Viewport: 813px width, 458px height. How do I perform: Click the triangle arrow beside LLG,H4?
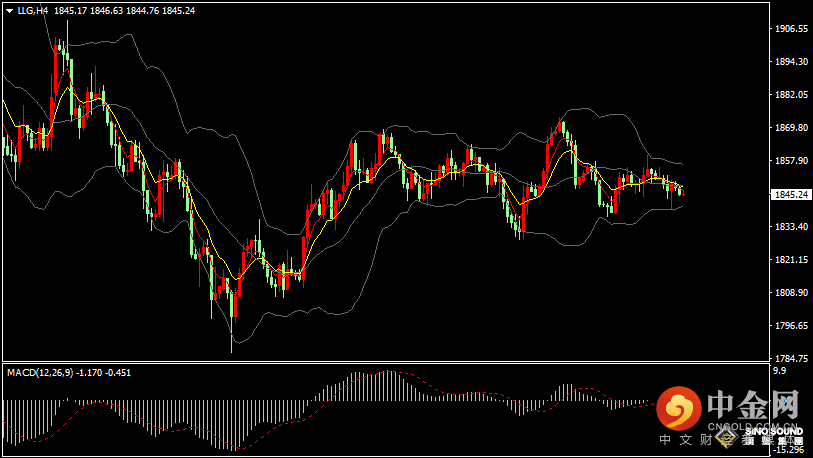(x=9, y=11)
